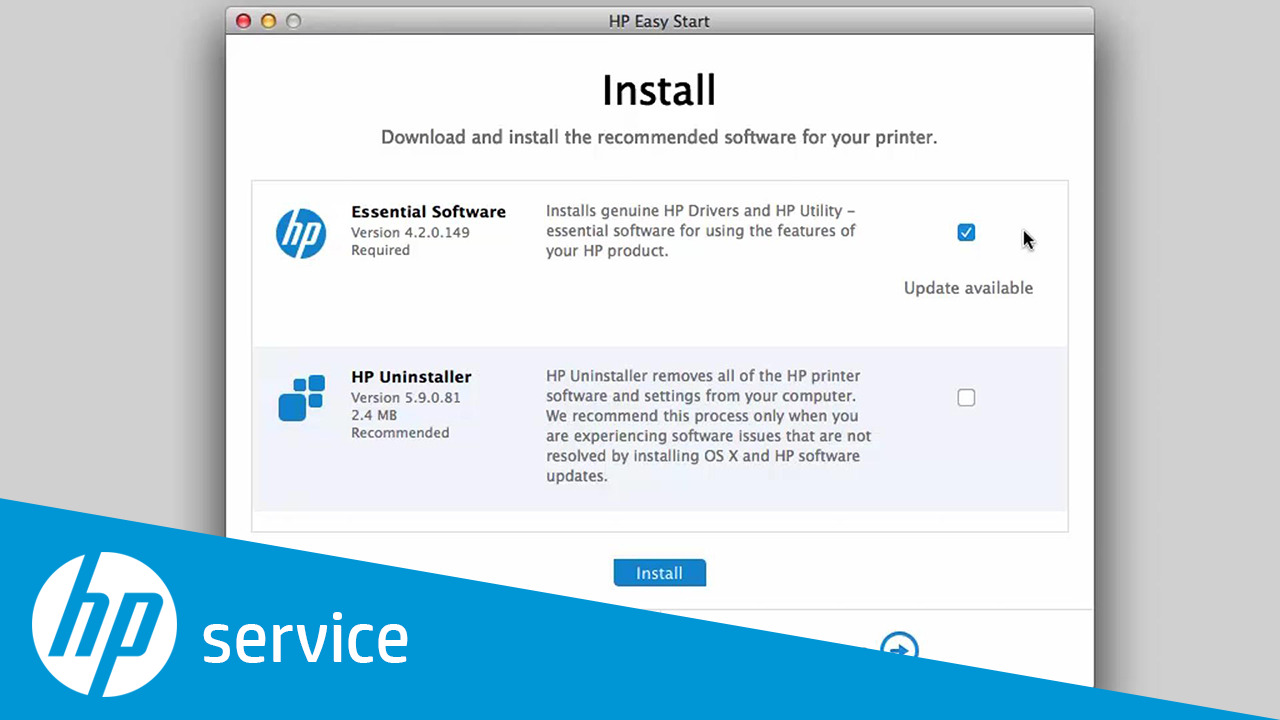Click the large Install heading
Screen dimensions: 1280x720
tap(659, 91)
